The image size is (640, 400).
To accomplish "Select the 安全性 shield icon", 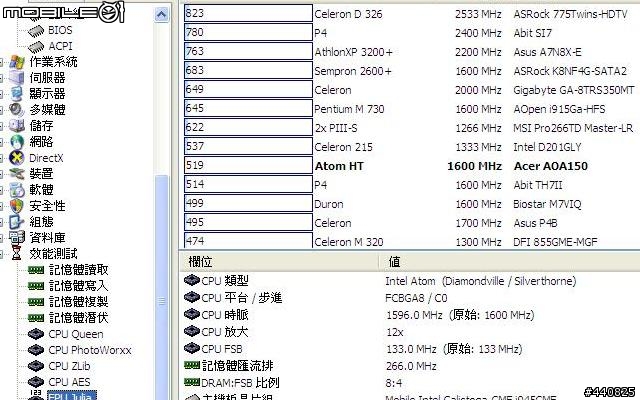I will [x=17, y=206].
